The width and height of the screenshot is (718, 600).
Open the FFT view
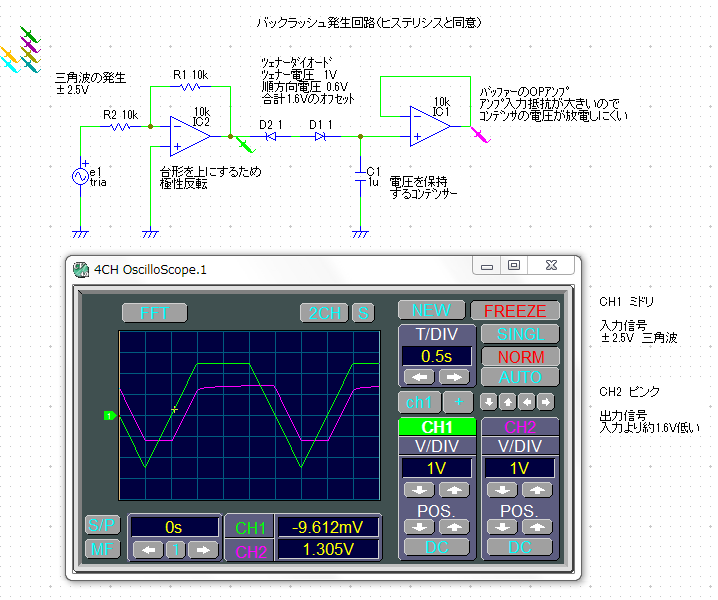tap(154, 313)
